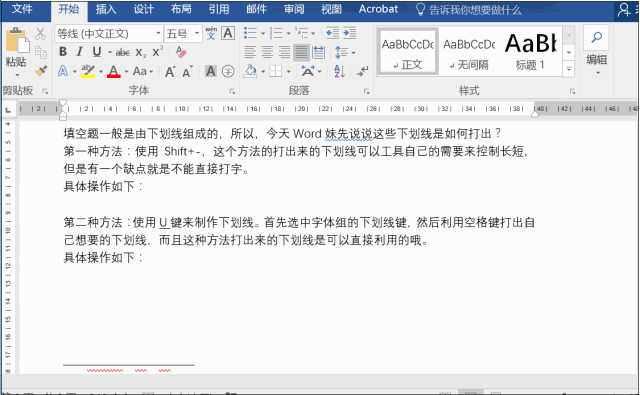Expand the styles gallery more arrow
The width and height of the screenshot is (640, 395).
click(x=569, y=69)
